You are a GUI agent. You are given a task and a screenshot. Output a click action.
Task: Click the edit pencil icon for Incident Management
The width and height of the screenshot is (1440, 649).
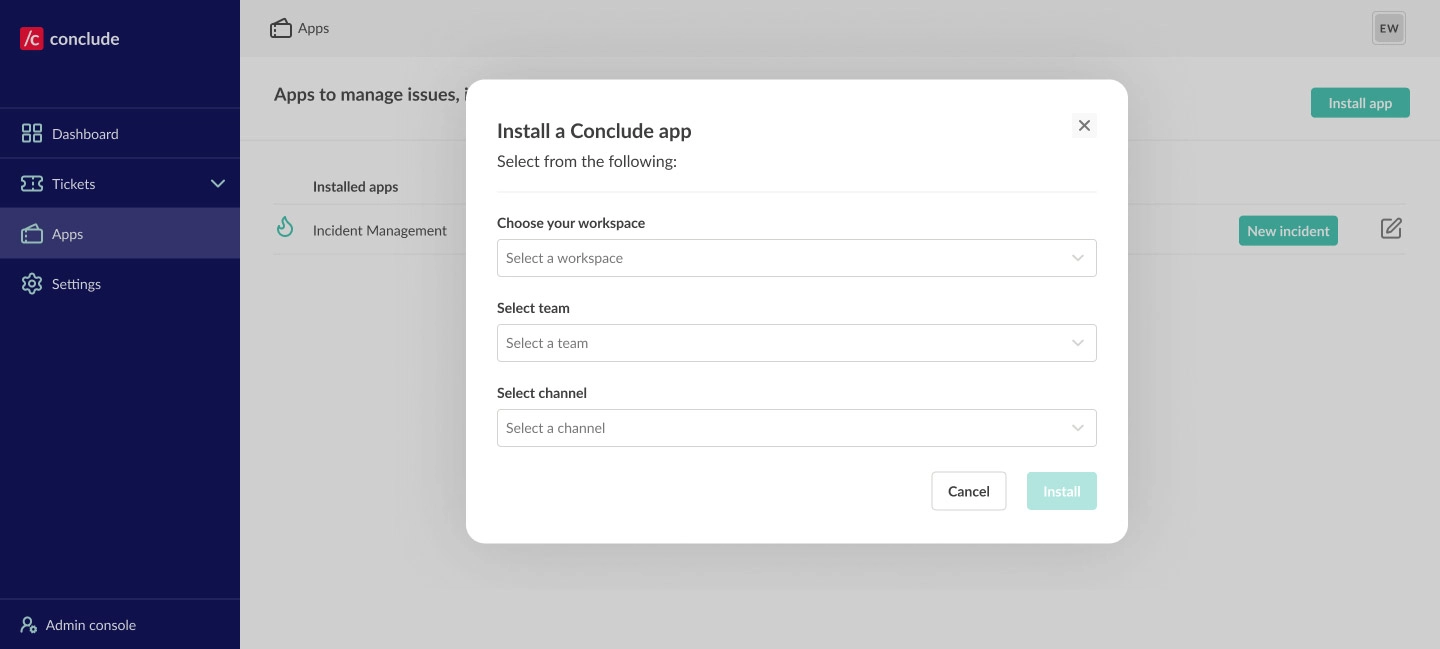tap(1391, 229)
